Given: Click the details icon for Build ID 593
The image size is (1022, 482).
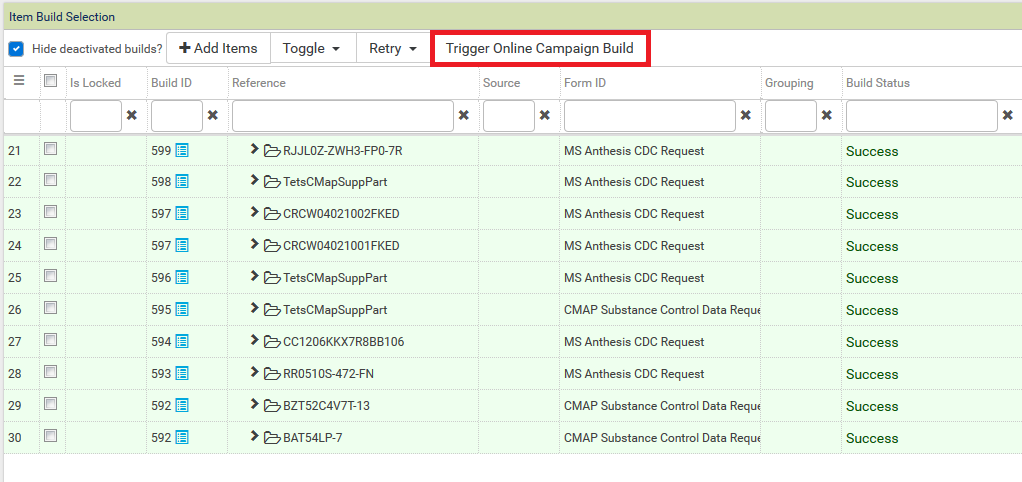Looking at the screenshot, I should tap(182, 374).
